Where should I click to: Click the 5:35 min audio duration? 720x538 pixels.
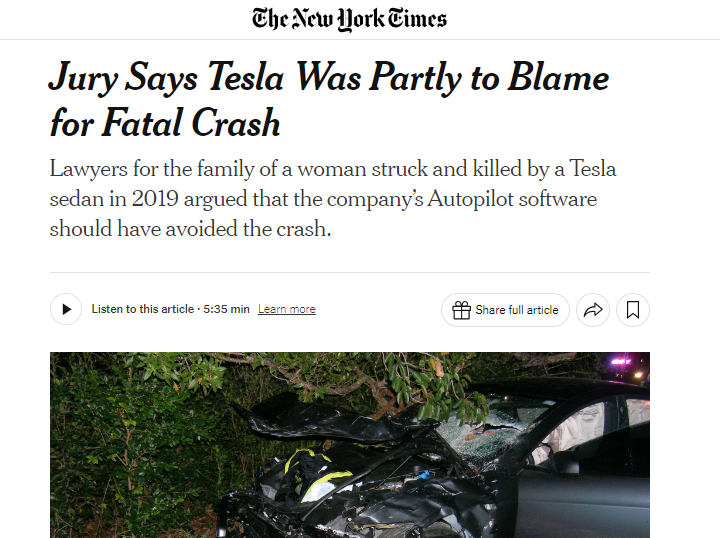[x=226, y=310]
